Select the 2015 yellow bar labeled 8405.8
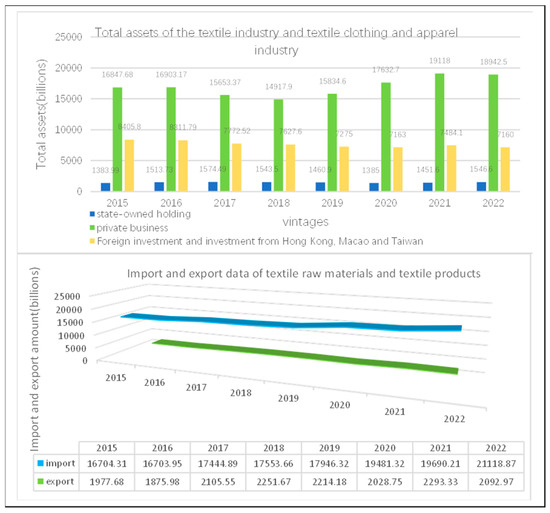Image resolution: width=550 pixels, height=513 pixels. pos(129,166)
